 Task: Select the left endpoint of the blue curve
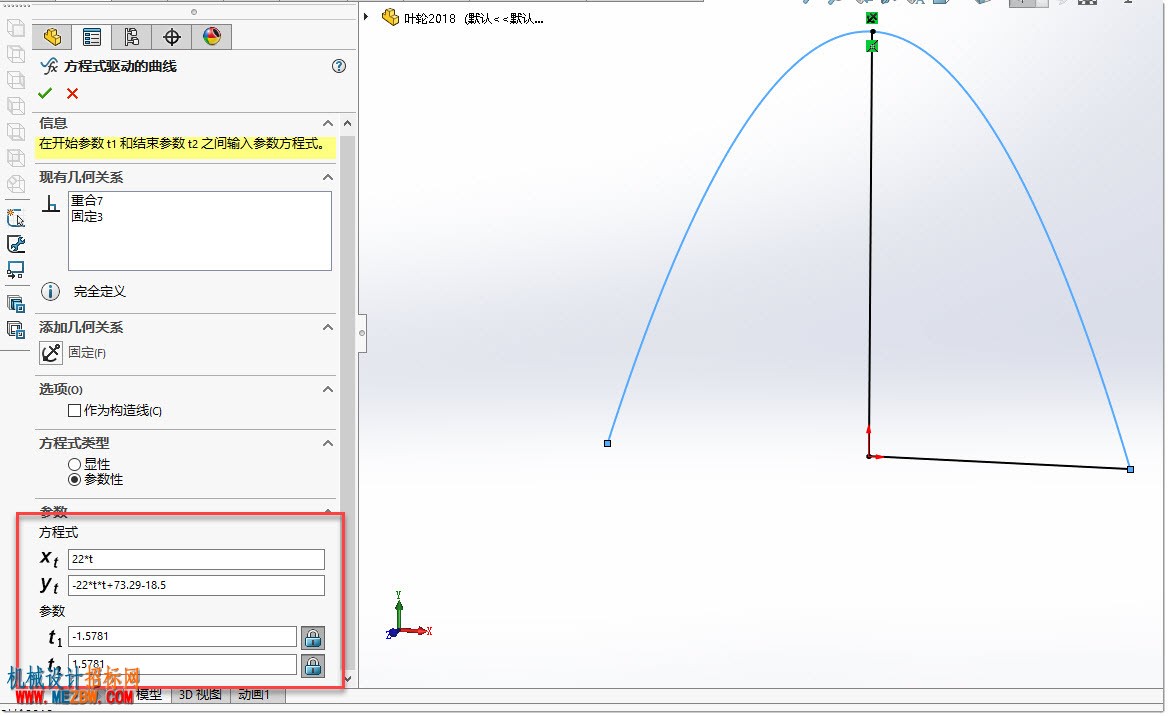pos(608,443)
